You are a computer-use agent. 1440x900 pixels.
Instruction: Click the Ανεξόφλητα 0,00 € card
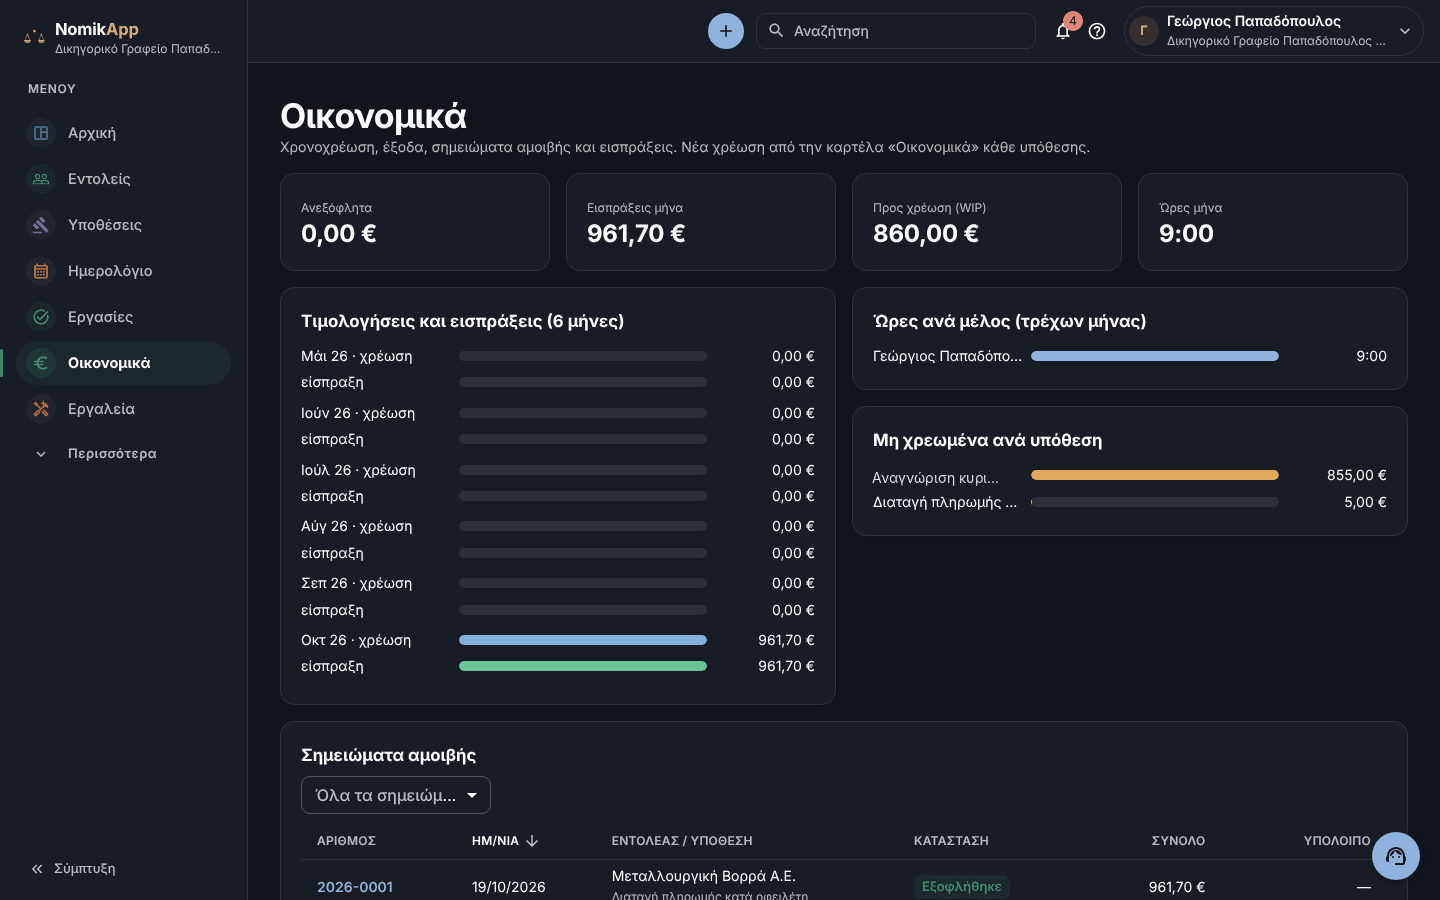point(415,222)
